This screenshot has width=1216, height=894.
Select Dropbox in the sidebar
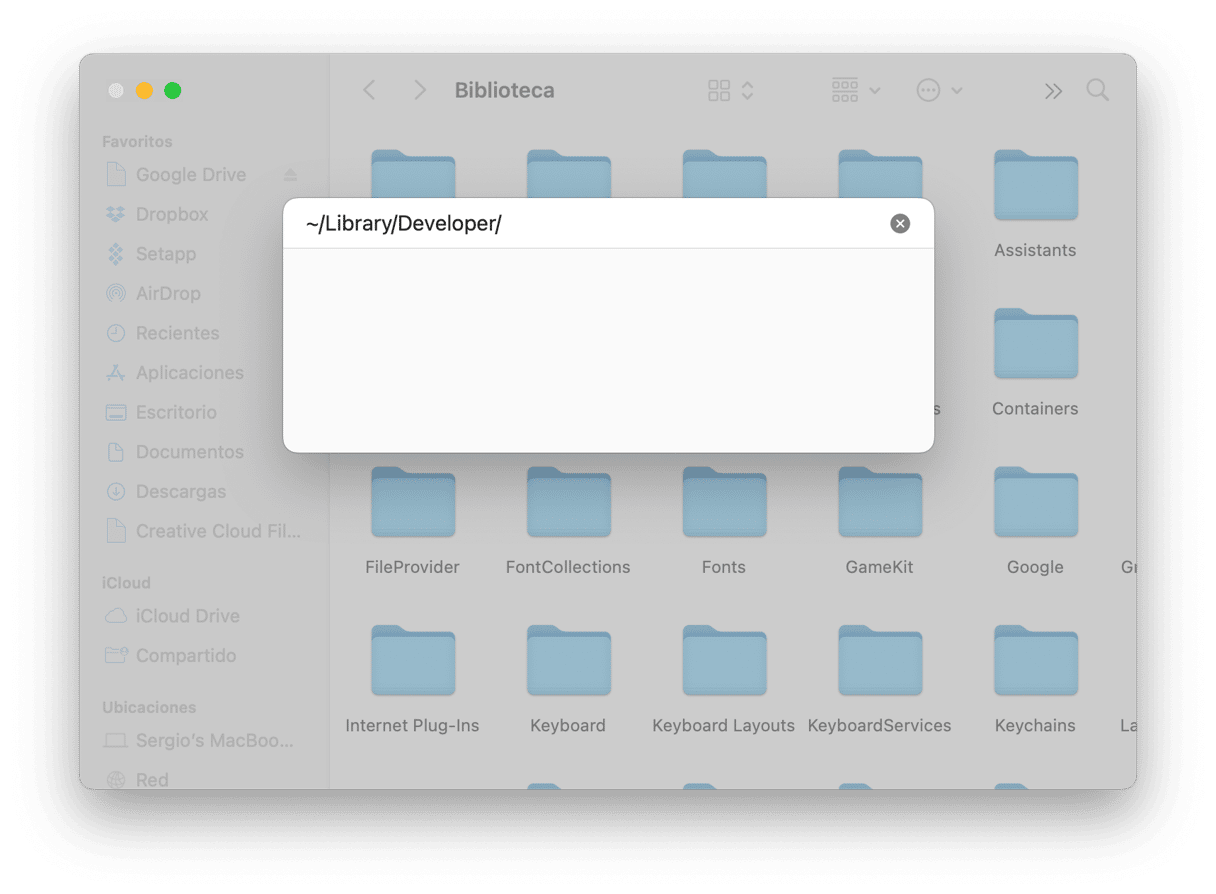(x=172, y=214)
